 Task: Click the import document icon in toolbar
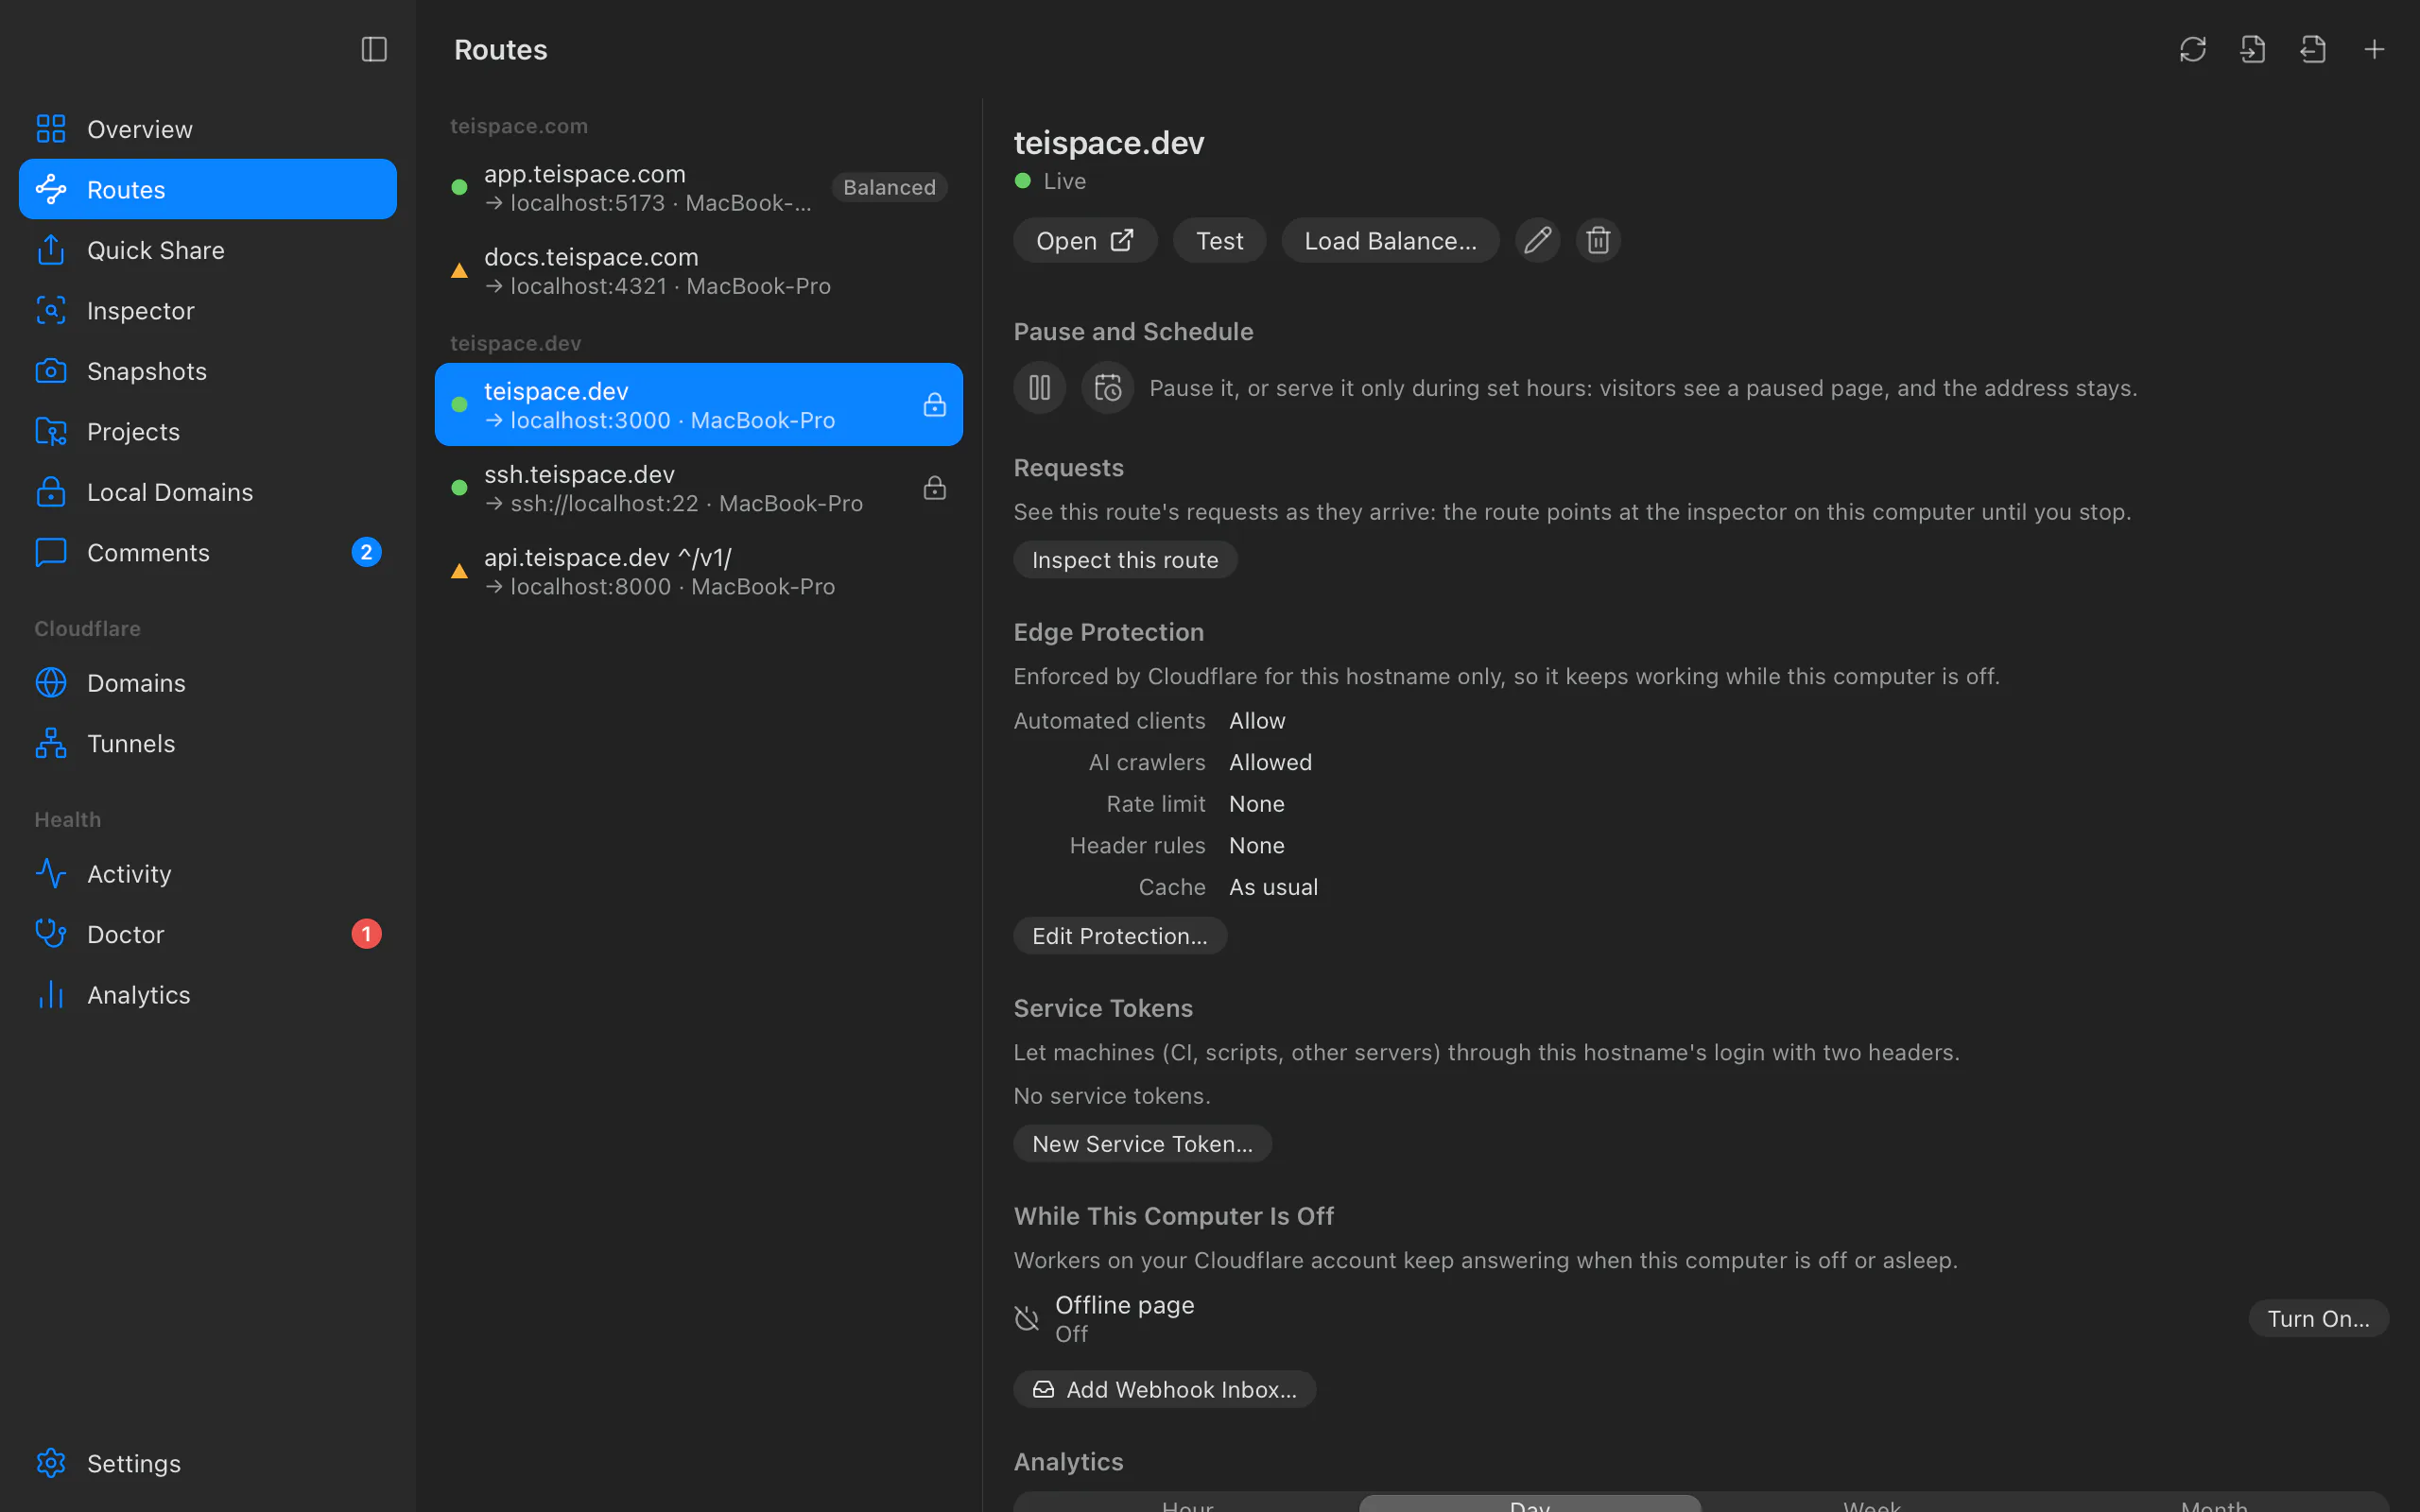[x=2253, y=49]
